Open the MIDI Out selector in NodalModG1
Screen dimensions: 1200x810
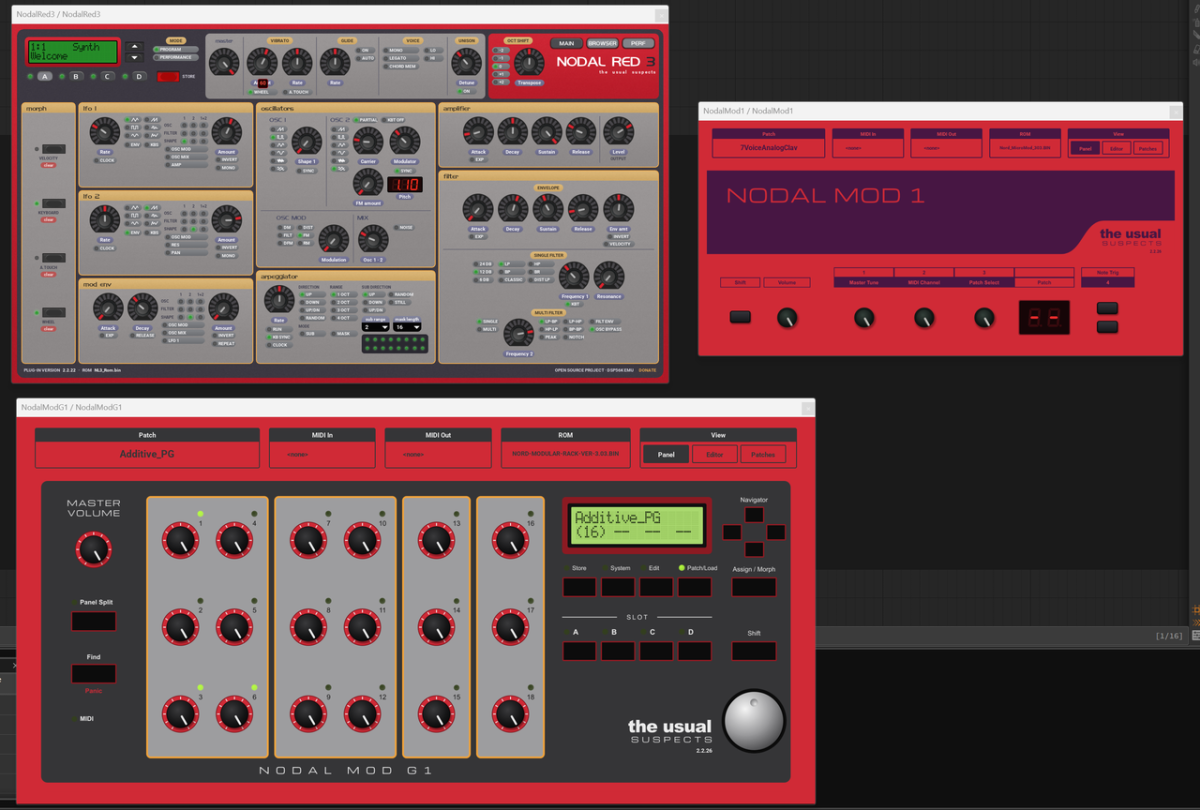(x=438, y=455)
